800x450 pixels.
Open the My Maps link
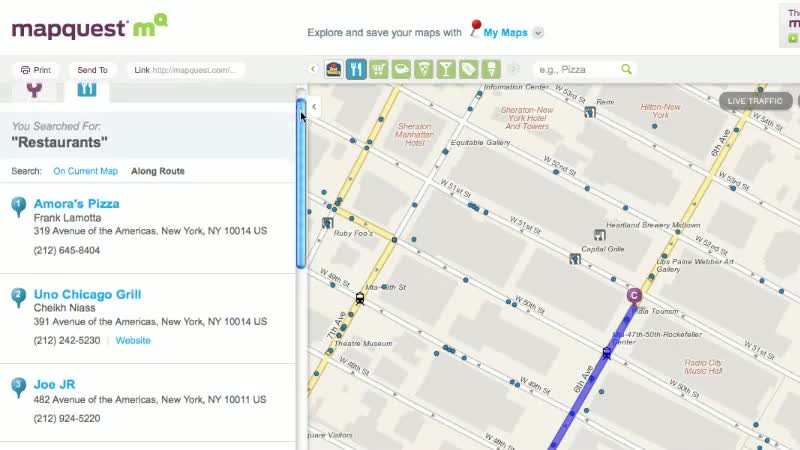point(505,33)
